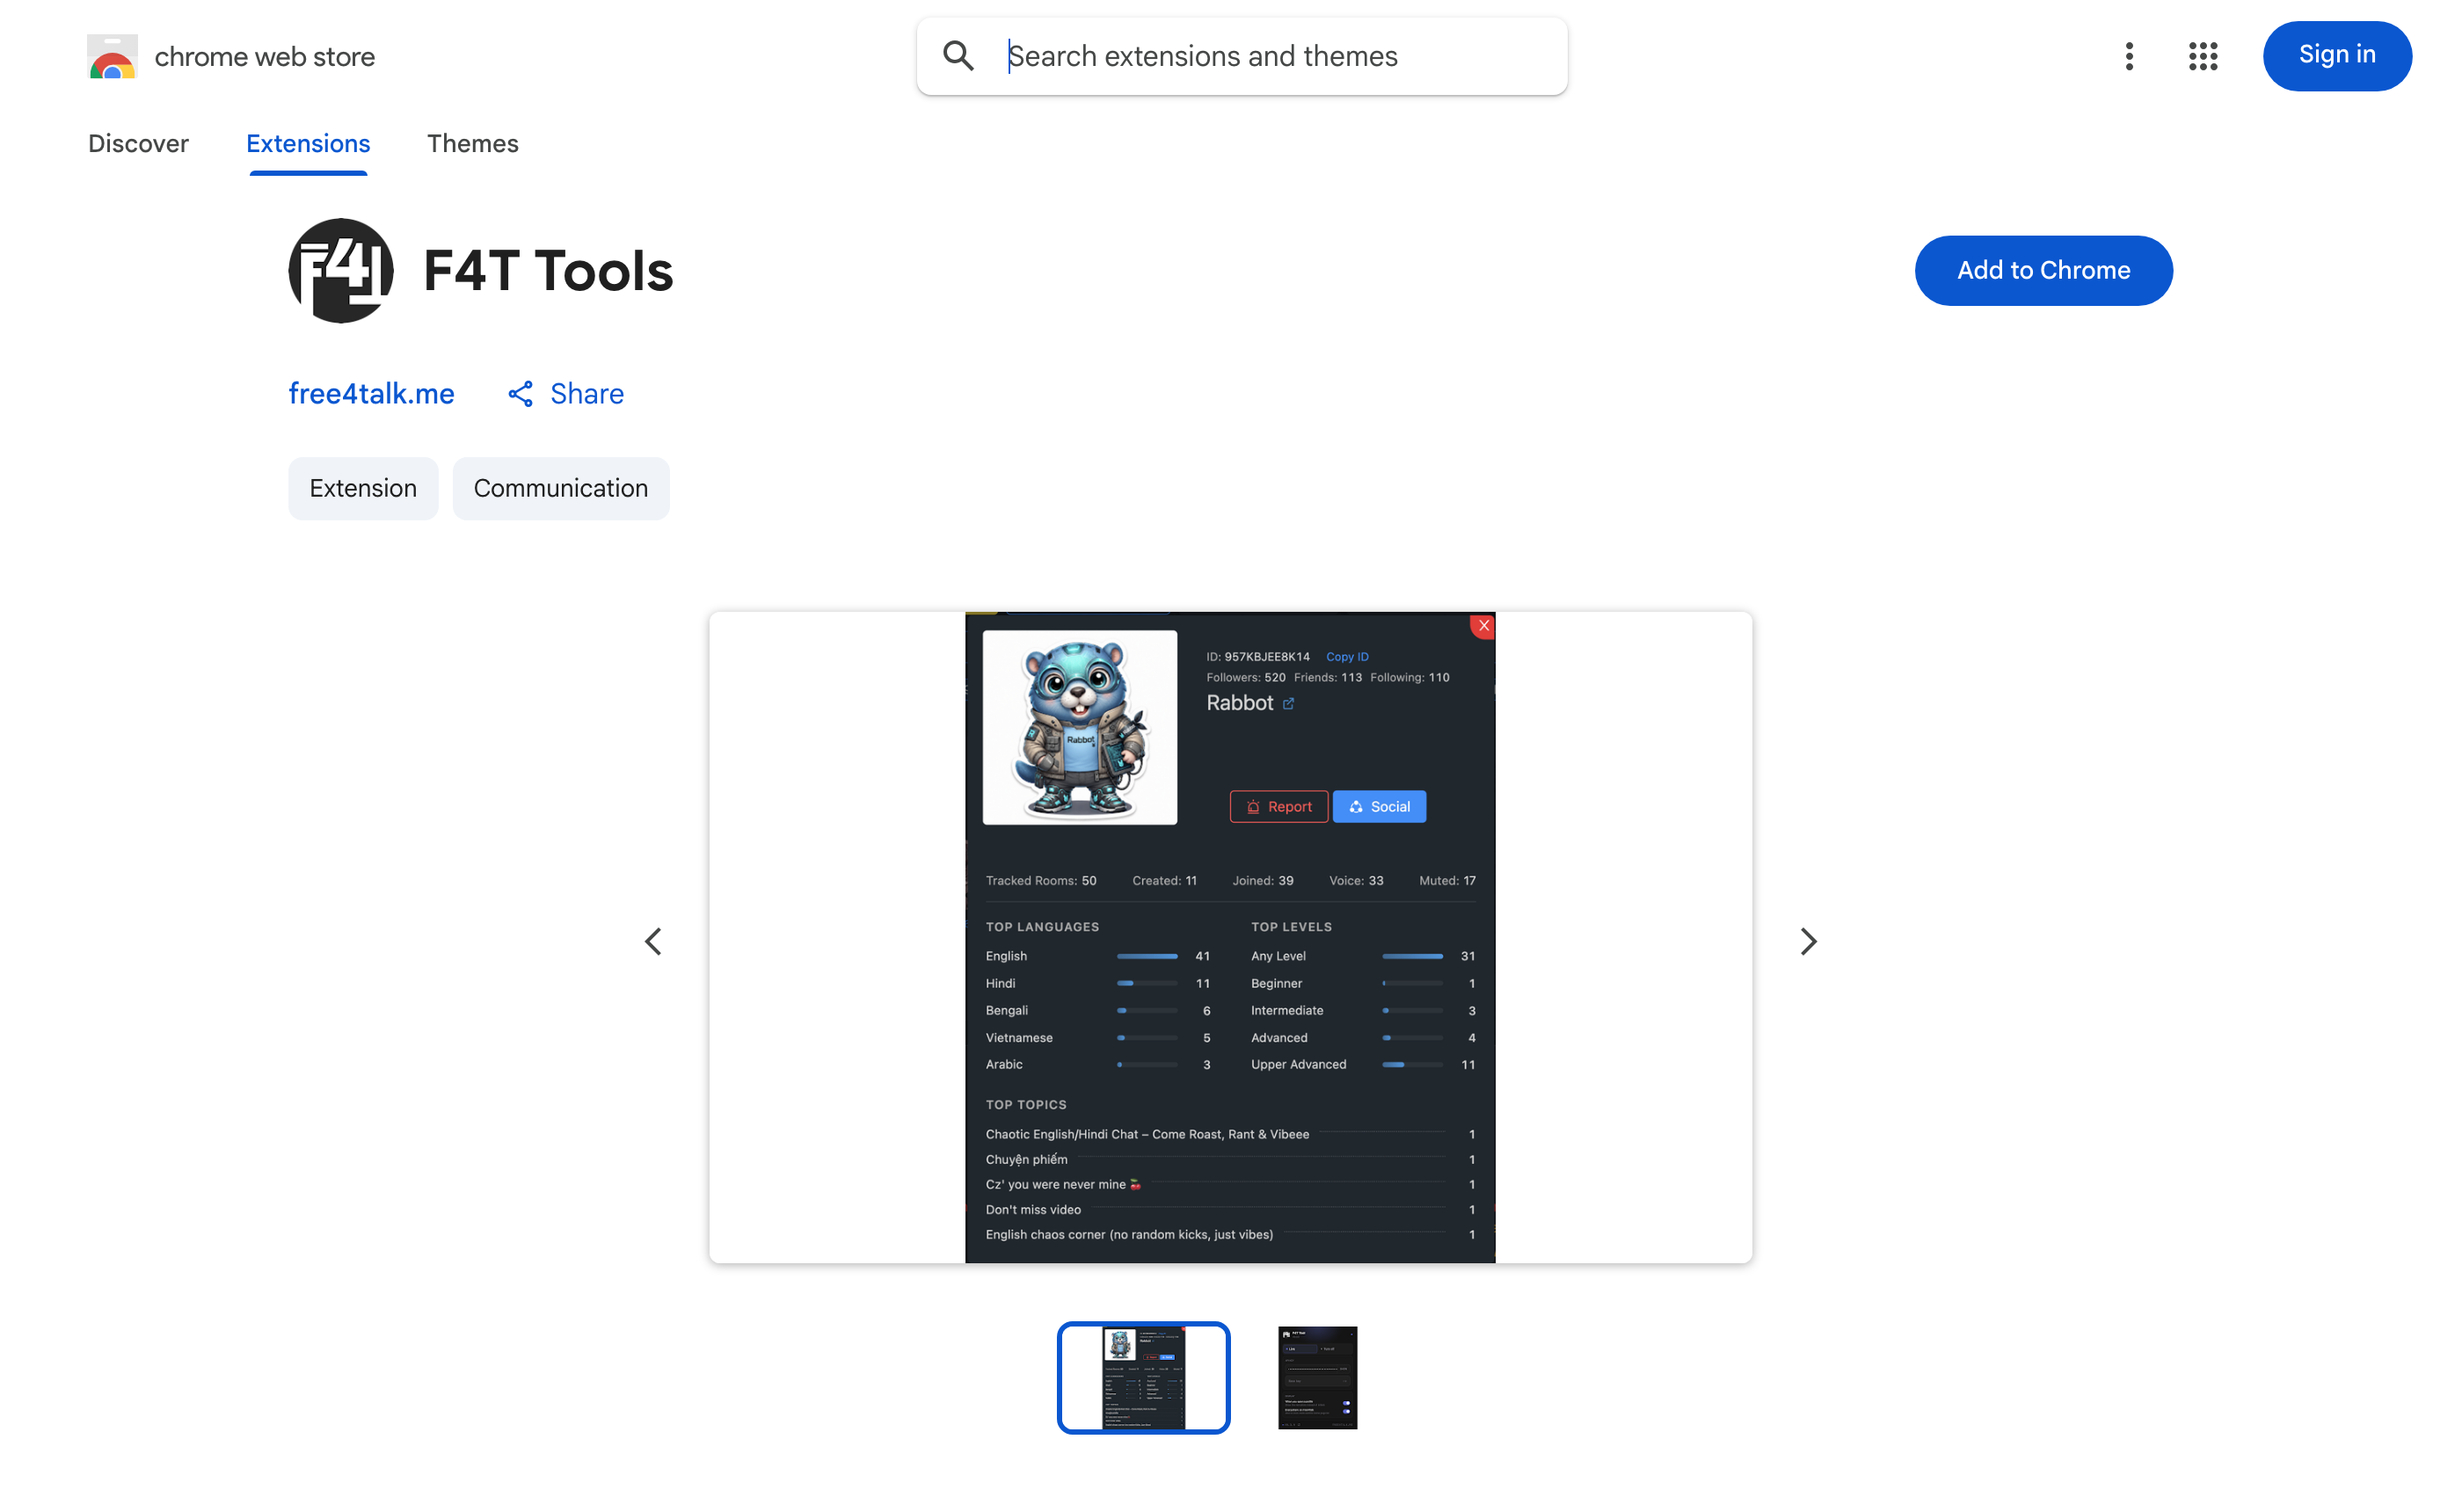This screenshot has width=2462, height=1512.
Task: Click the Communication category chip
Action: point(561,489)
